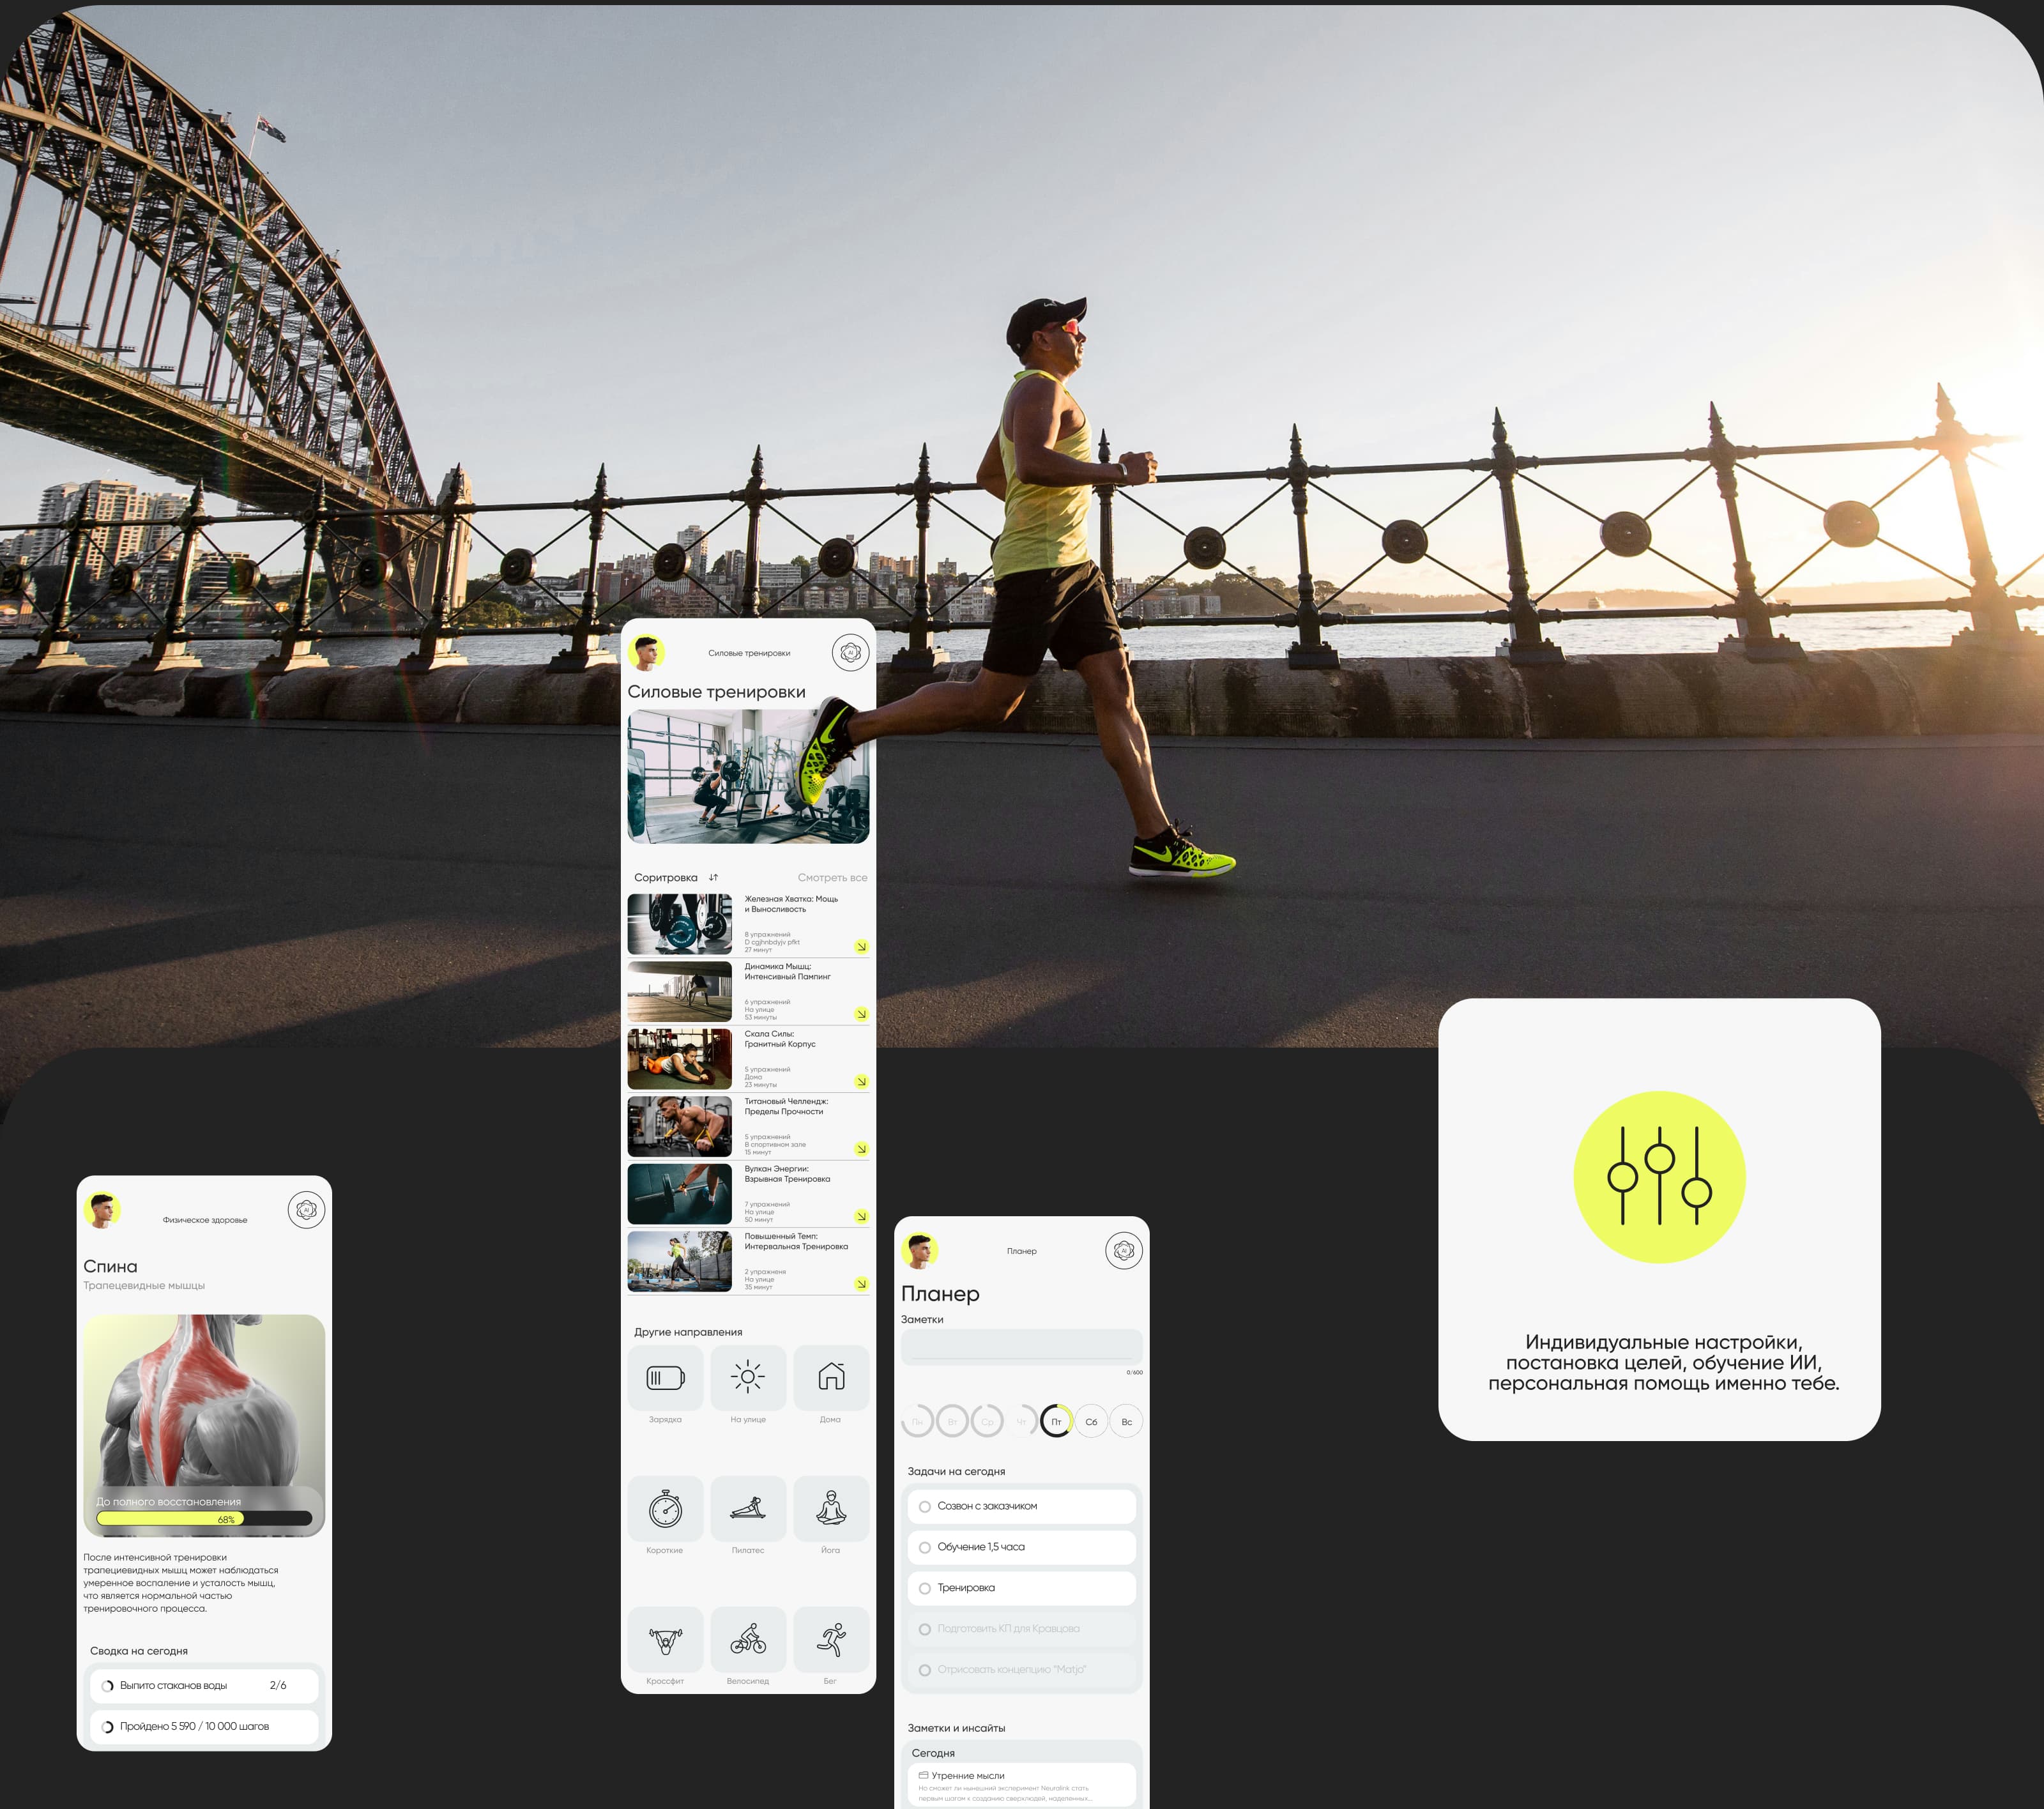Open the Кроссфит kettlebell icon

665,1640
